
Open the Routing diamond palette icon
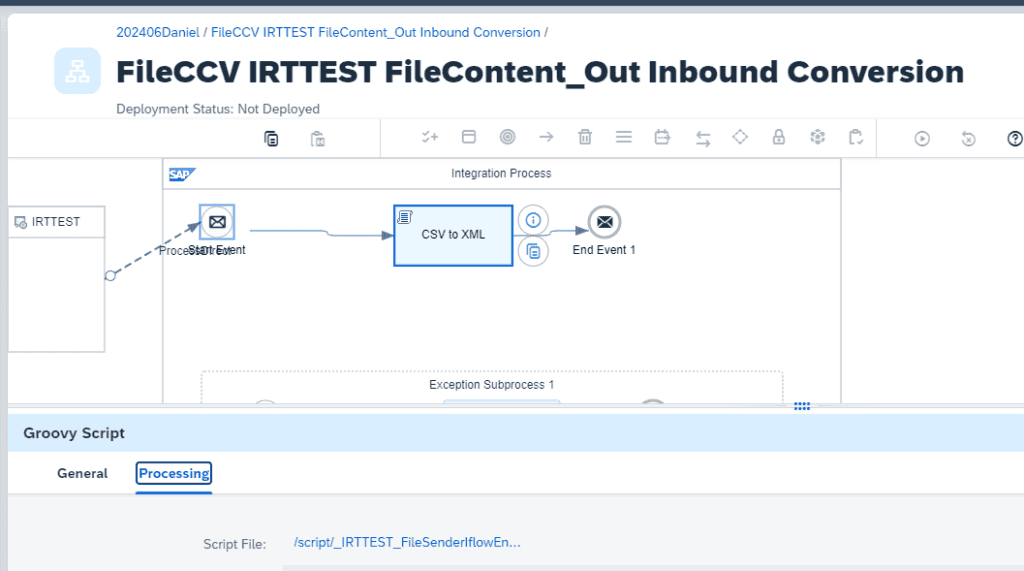(740, 137)
